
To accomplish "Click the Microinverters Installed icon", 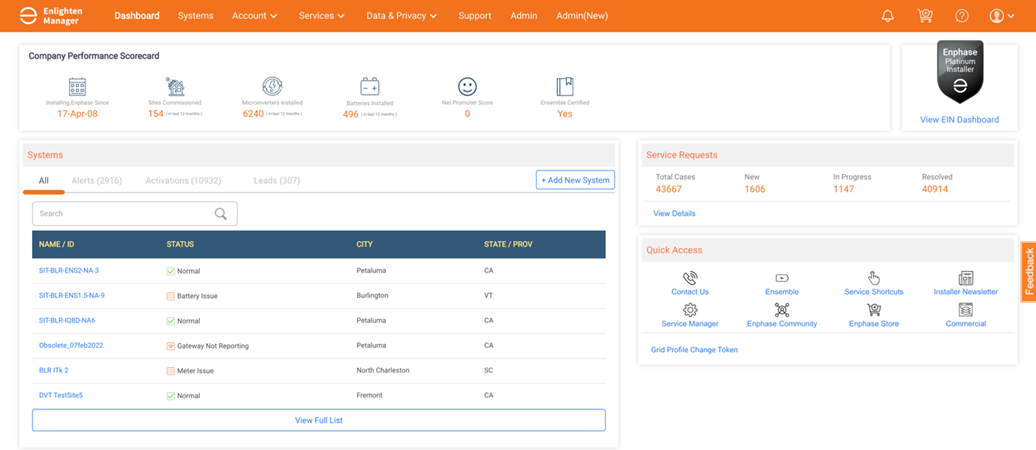I will coord(272,87).
